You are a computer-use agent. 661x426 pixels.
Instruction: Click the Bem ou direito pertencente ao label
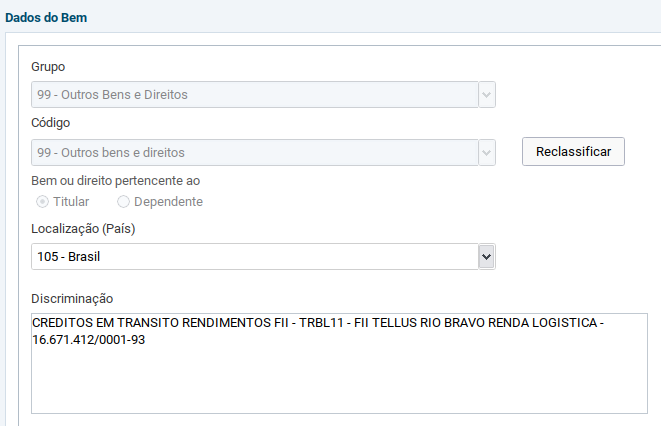click(116, 181)
